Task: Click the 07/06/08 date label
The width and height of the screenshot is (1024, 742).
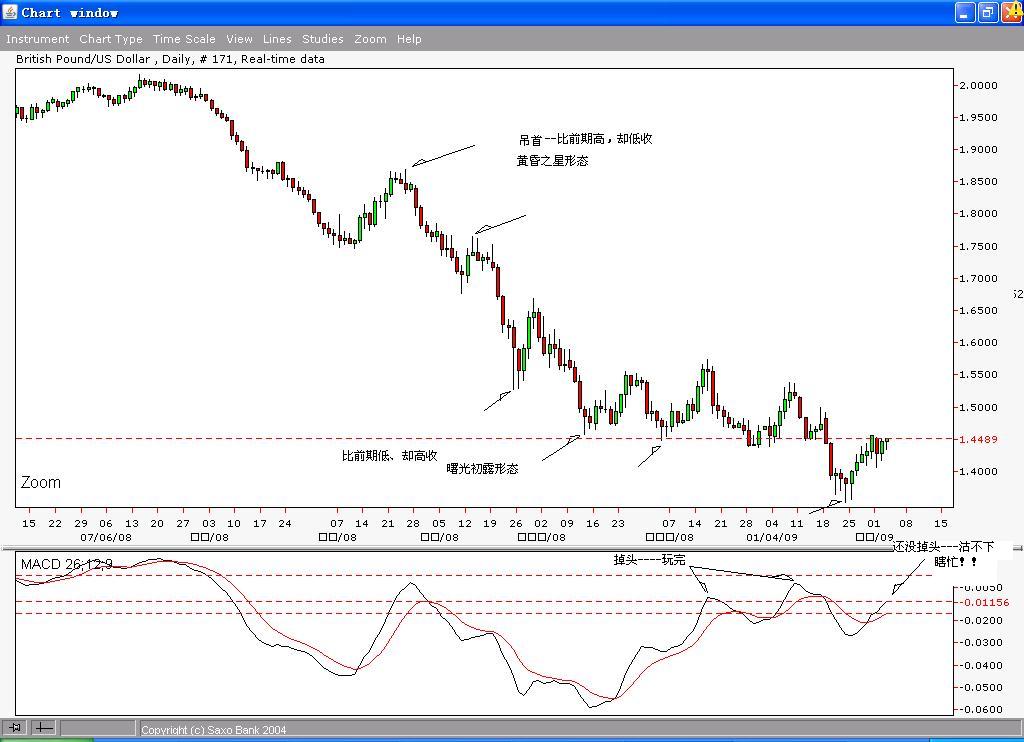Action: click(x=106, y=537)
